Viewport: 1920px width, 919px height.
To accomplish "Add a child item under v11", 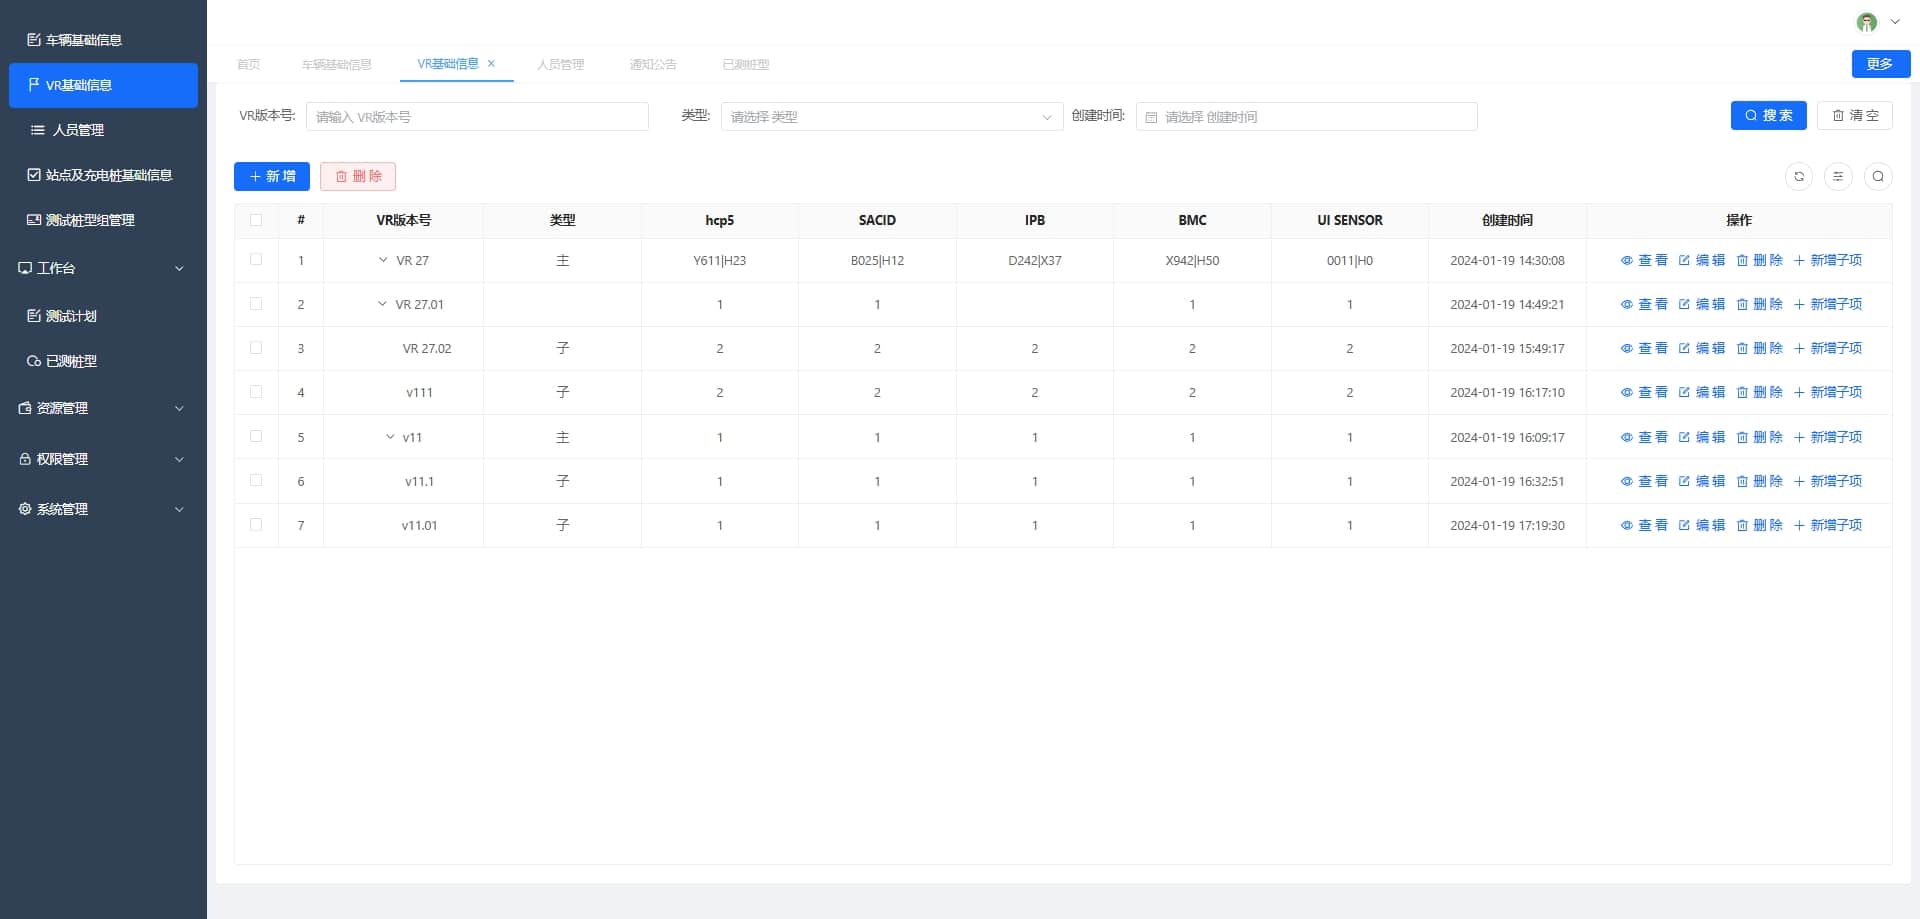I will coord(1828,437).
